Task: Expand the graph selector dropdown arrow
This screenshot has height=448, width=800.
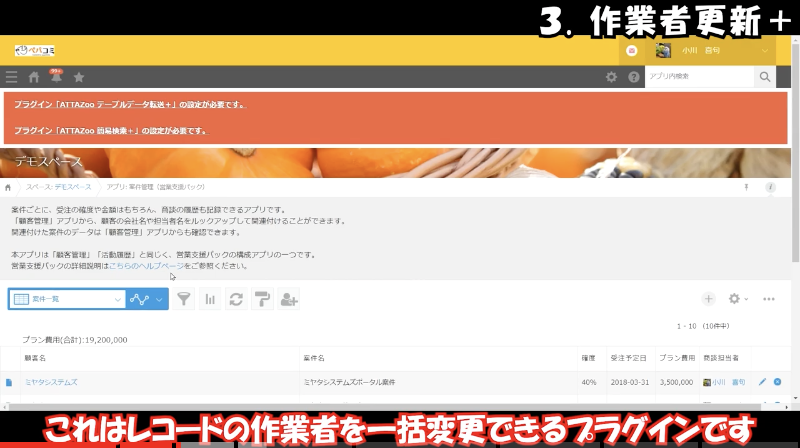Action: (x=158, y=299)
